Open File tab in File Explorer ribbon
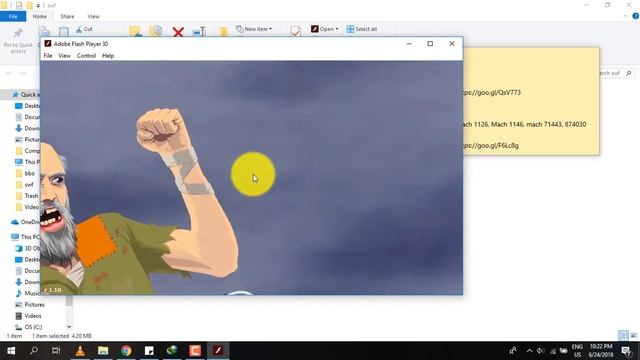Image resolution: width=640 pixels, height=360 pixels. [x=13, y=16]
